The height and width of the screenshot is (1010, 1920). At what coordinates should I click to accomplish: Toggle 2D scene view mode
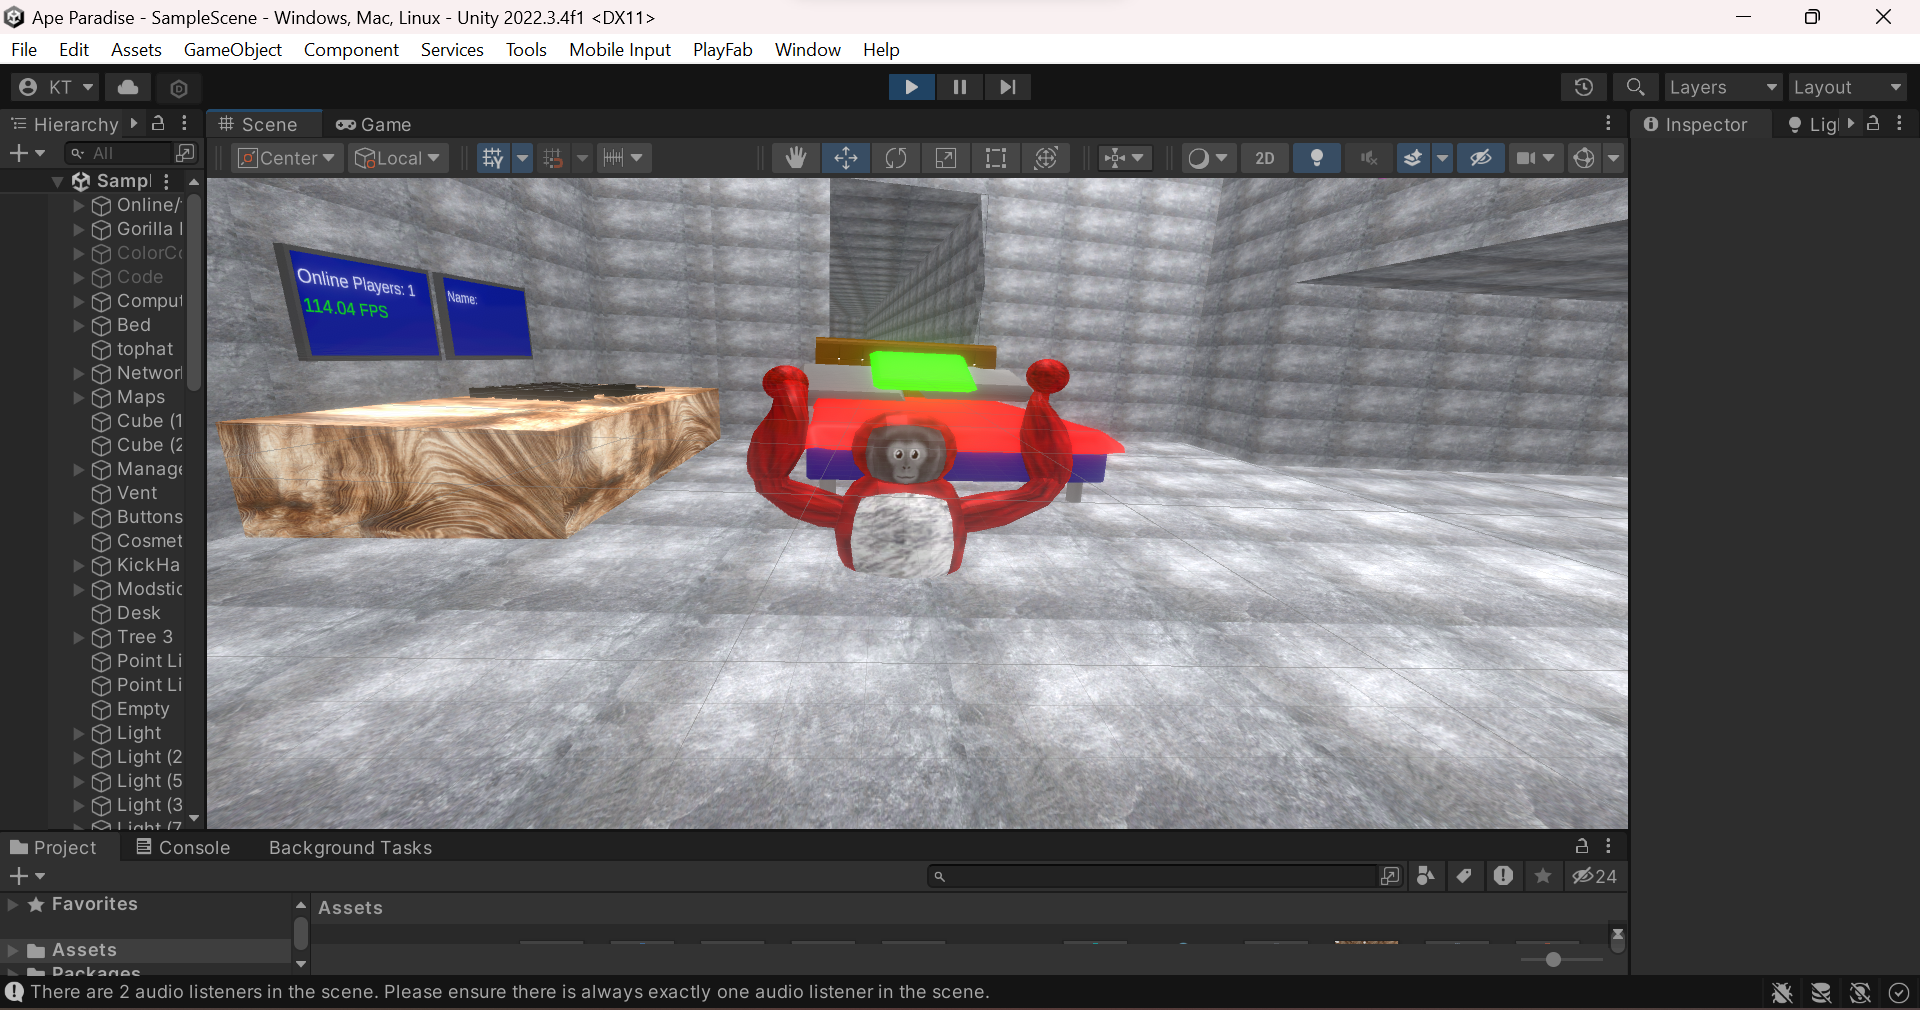(1265, 158)
